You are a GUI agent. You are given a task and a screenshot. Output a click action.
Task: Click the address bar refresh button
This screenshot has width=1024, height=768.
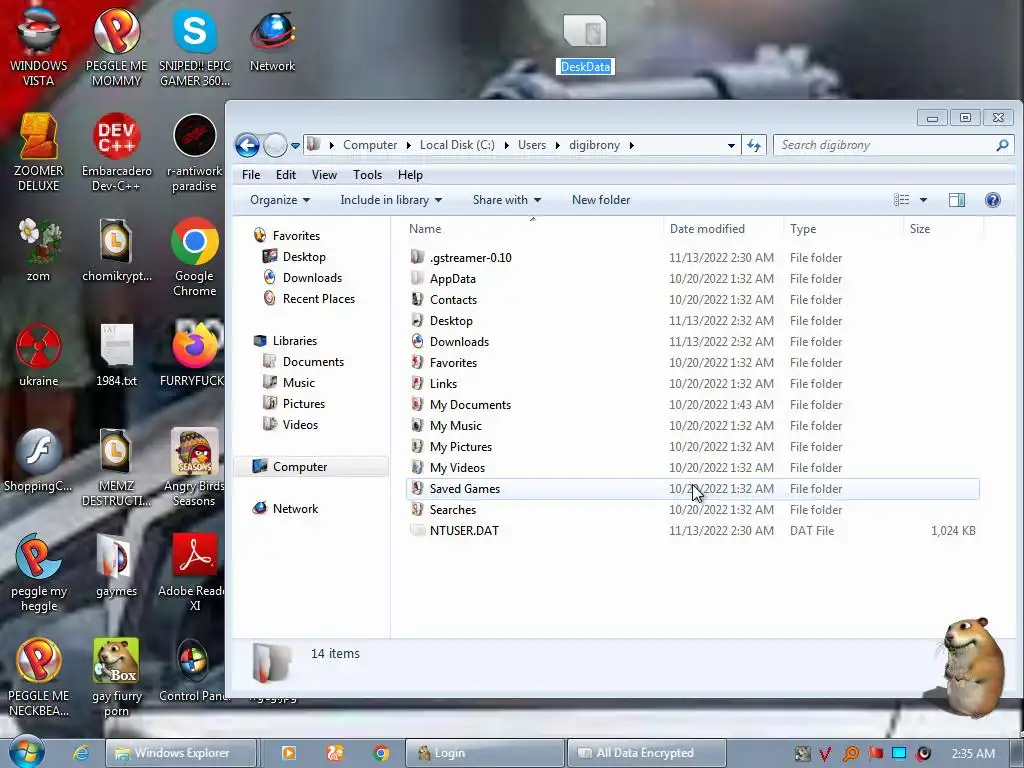pyautogui.click(x=754, y=145)
